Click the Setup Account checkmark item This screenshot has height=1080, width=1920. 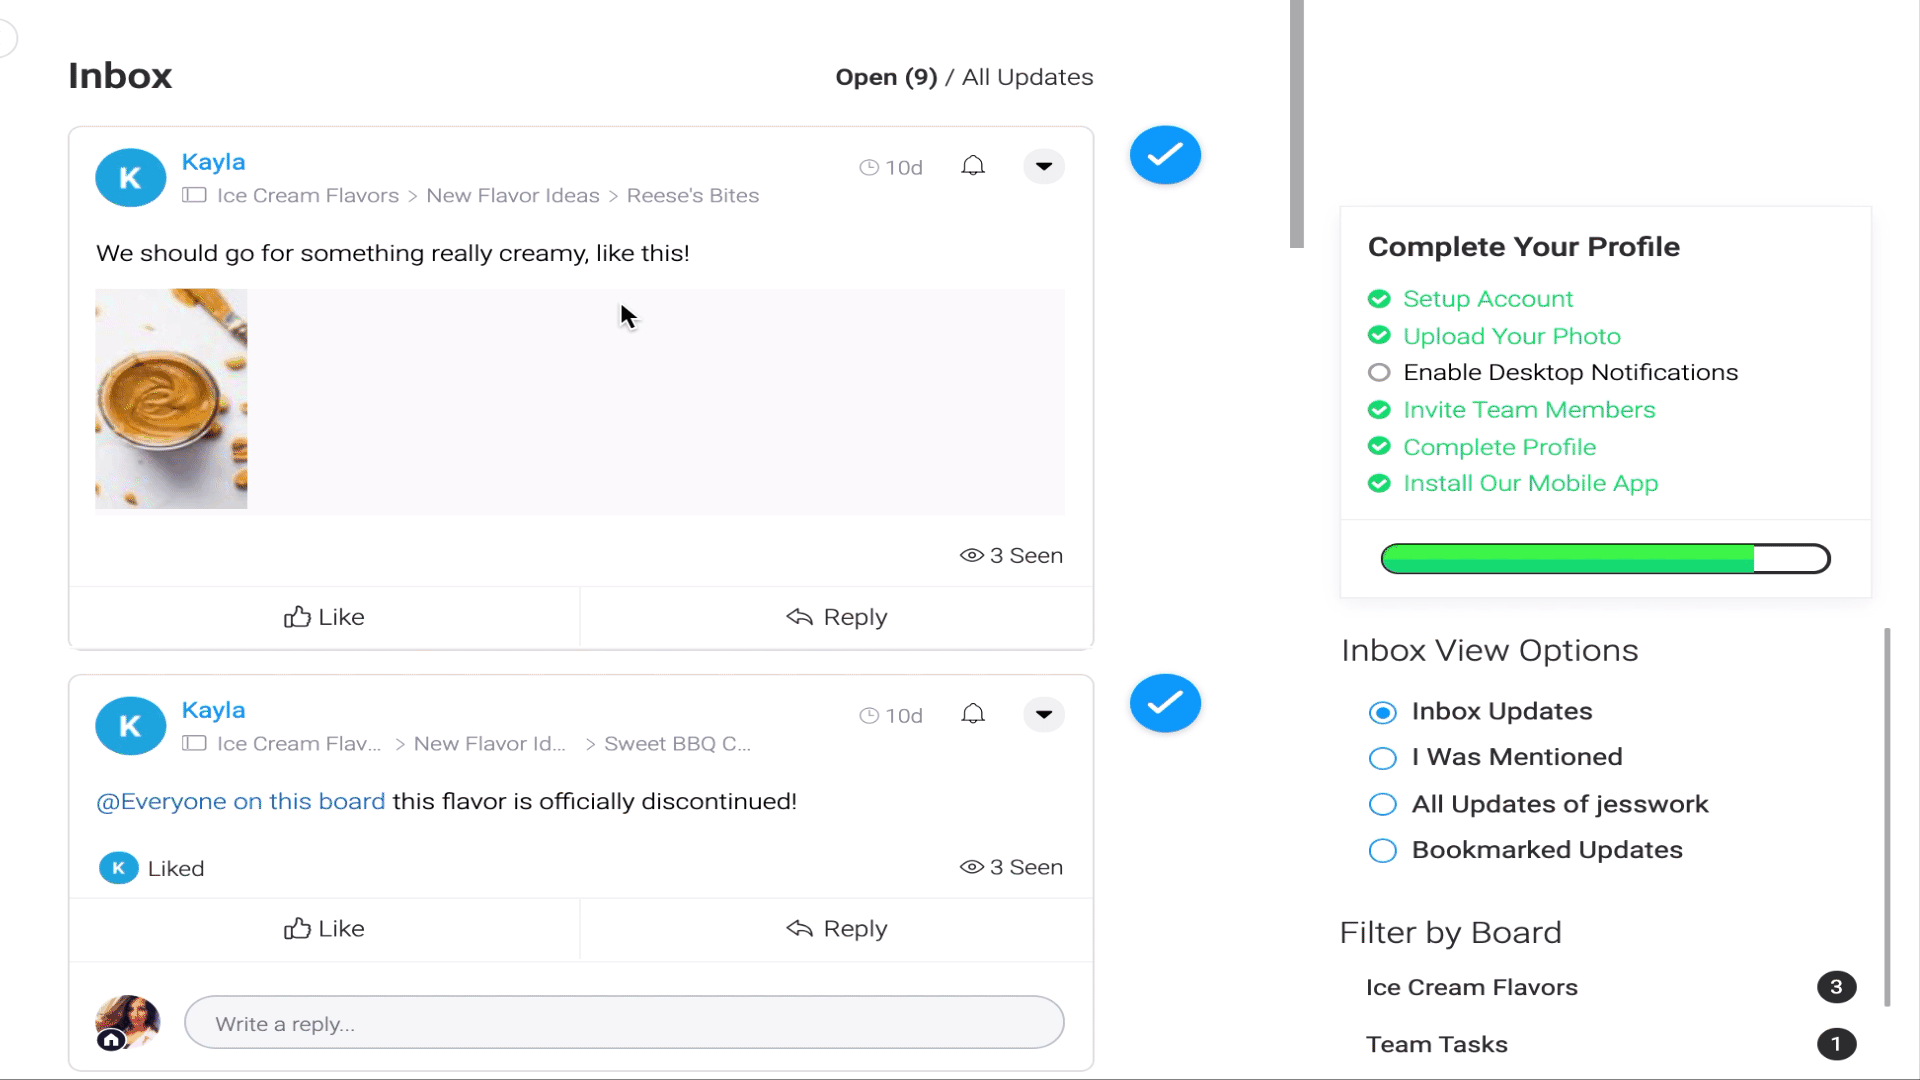(x=1470, y=298)
